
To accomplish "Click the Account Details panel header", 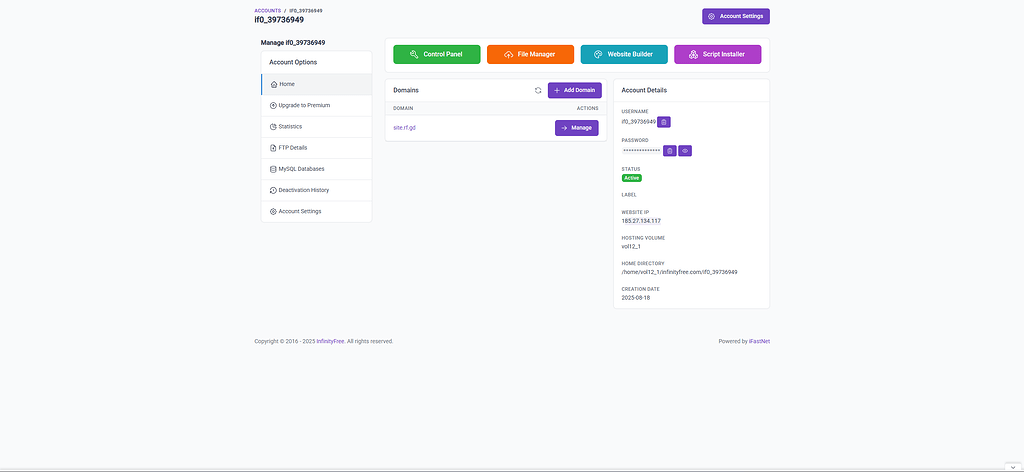I will 692,90.
